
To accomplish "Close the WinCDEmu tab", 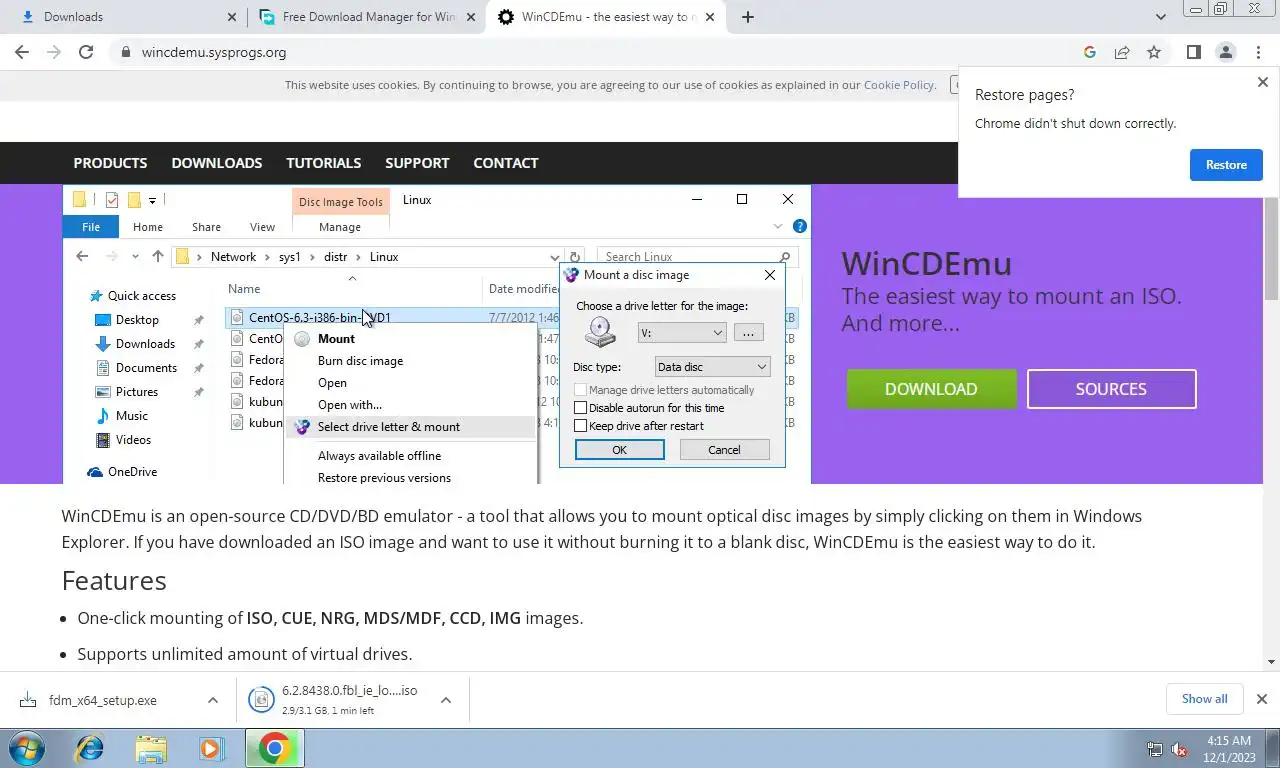I will tap(712, 17).
